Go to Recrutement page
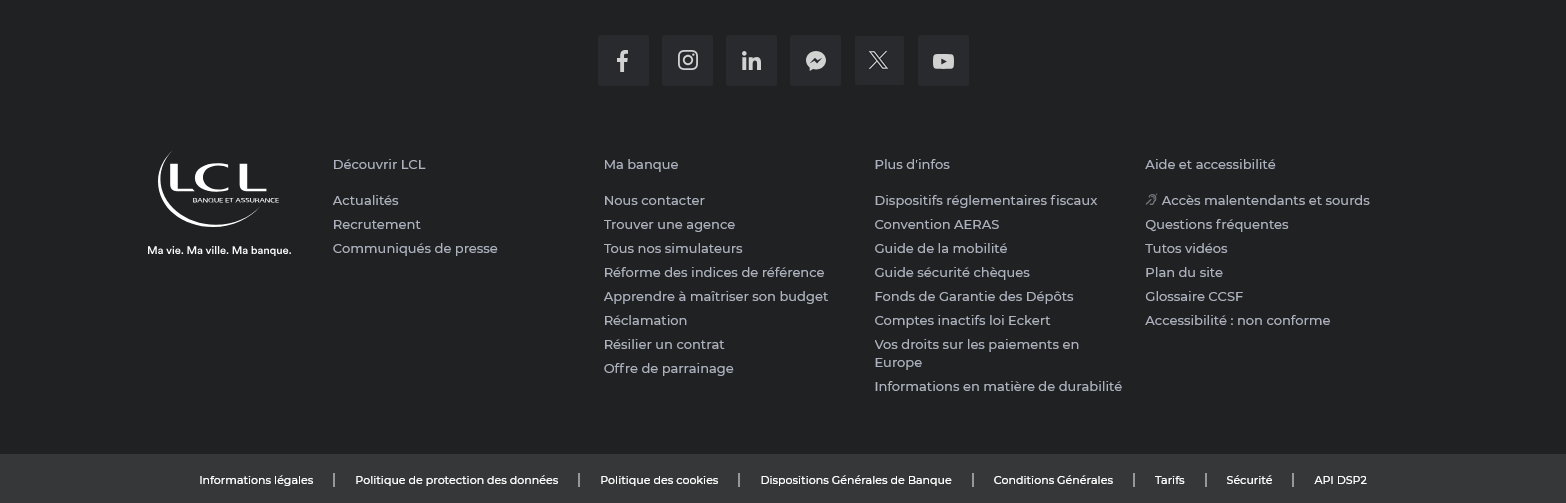This screenshot has height=503, width=1566. (x=376, y=224)
